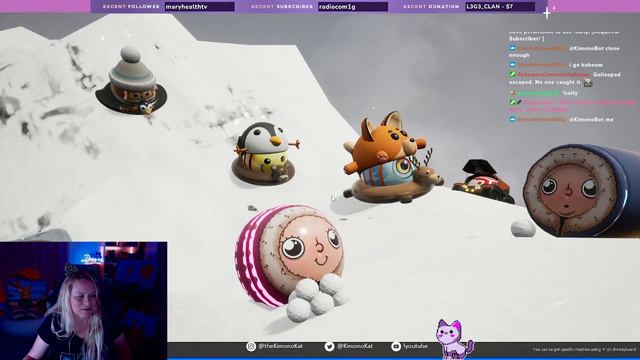
Task: Click the pile of snowballs under the pink marble
Action: pos(317,298)
